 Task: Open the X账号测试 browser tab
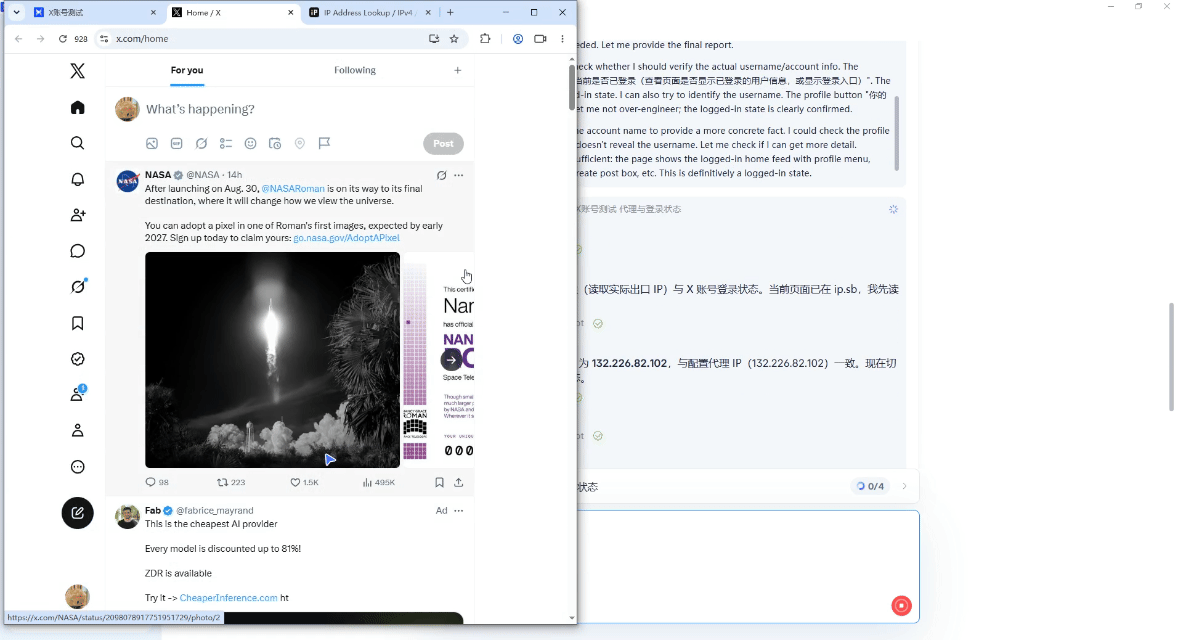click(95, 13)
